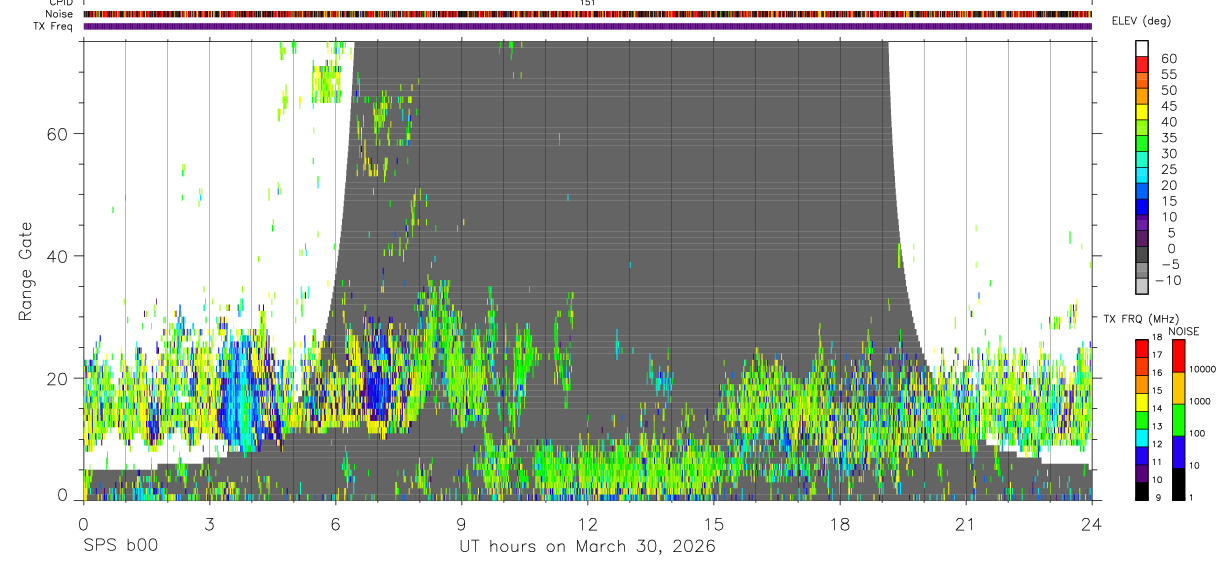Click the green ELEV swatch between 35 and 30
This screenshot has width=1228, height=567.
[1142, 143]
